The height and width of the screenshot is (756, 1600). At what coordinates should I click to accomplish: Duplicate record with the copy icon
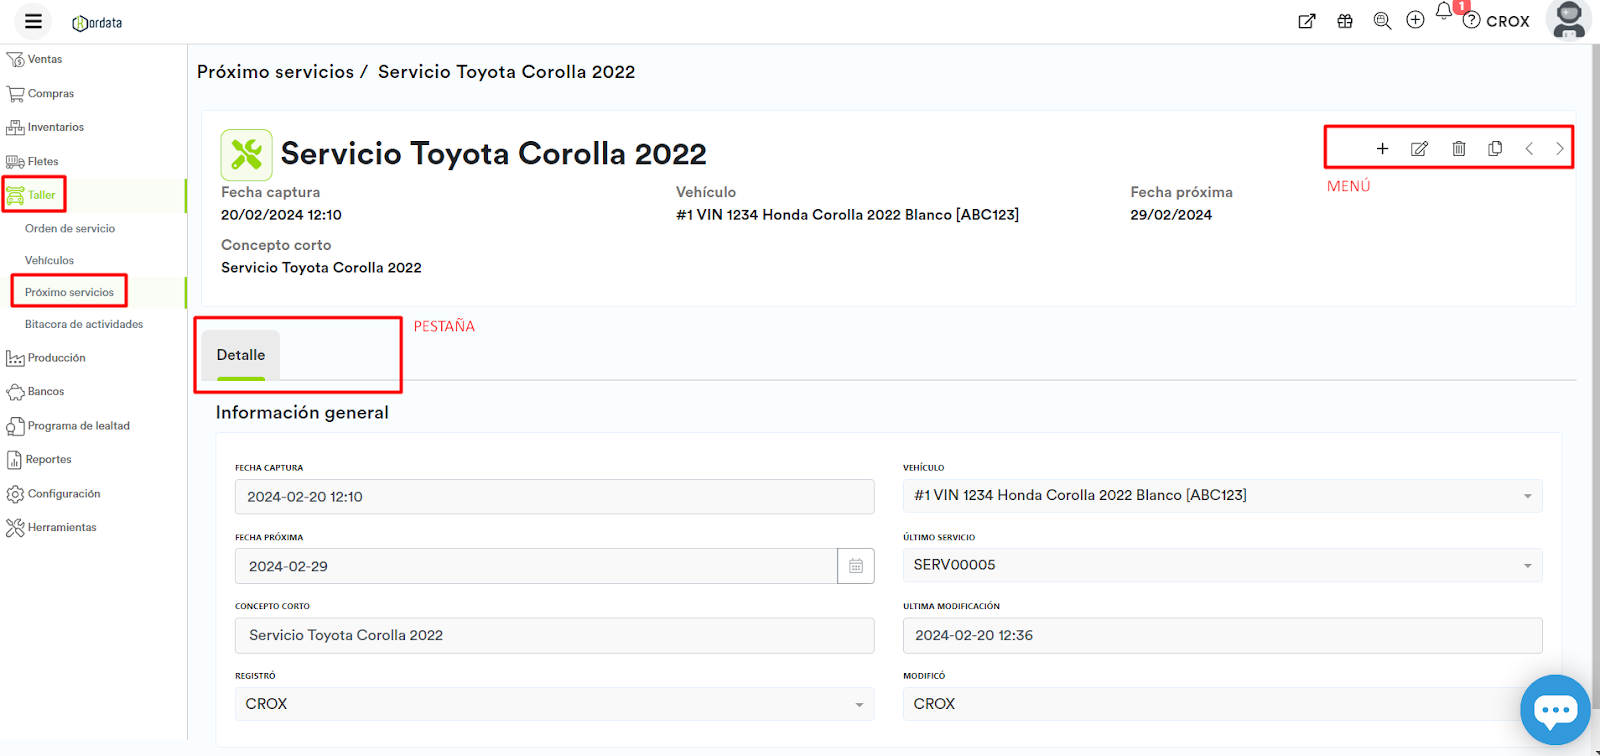tap(1495, 149)
